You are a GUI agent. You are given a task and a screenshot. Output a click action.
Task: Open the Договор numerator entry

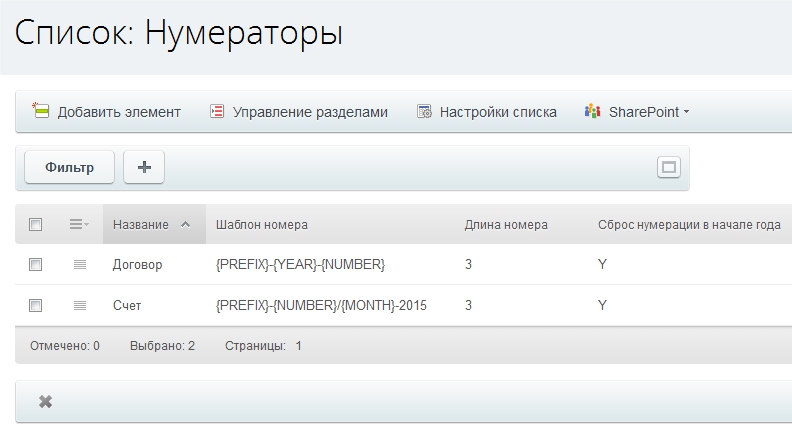pos(137,265)
